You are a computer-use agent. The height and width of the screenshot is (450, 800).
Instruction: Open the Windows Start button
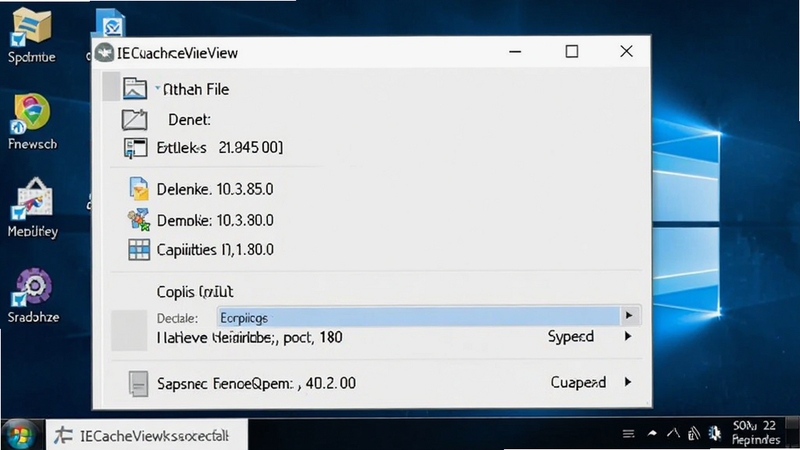click(20, 435)
